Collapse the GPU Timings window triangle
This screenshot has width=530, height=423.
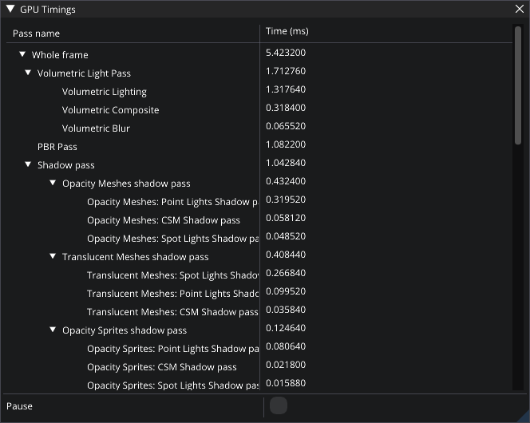[10, 9]
